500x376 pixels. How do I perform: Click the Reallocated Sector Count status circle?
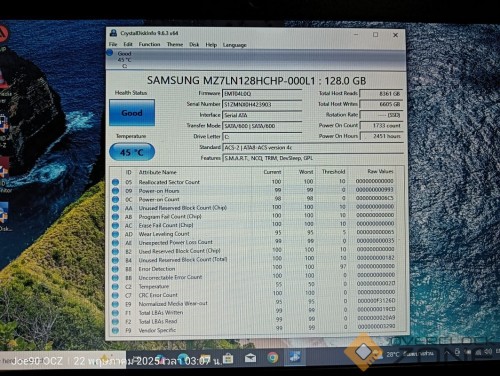click(115, 182)
